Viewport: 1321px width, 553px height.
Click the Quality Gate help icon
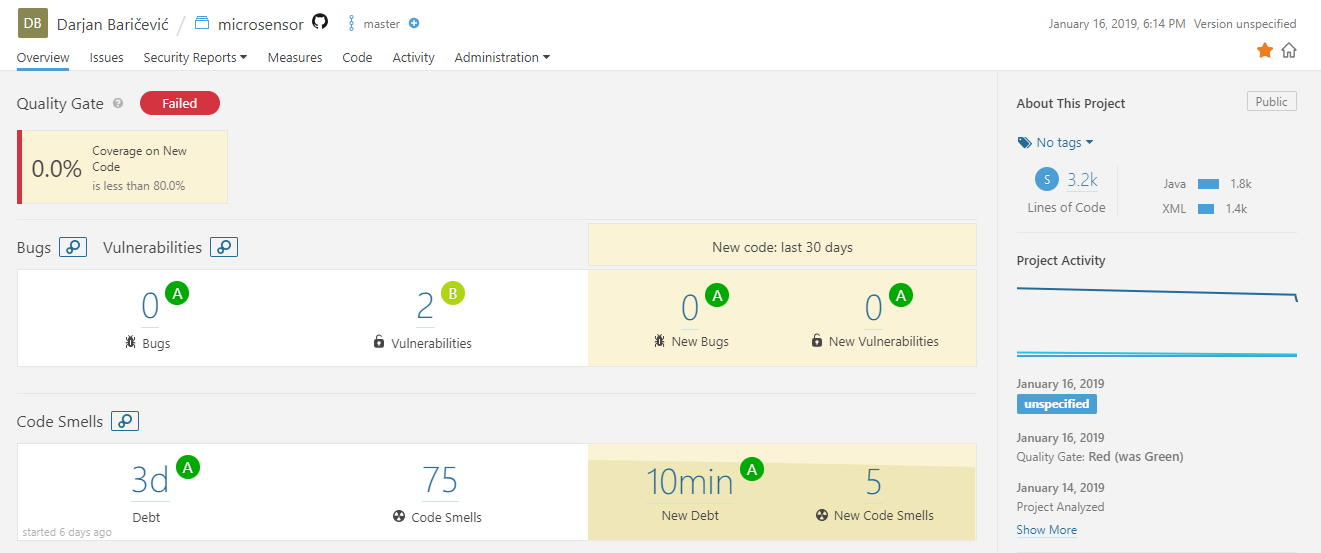[118, 103]
